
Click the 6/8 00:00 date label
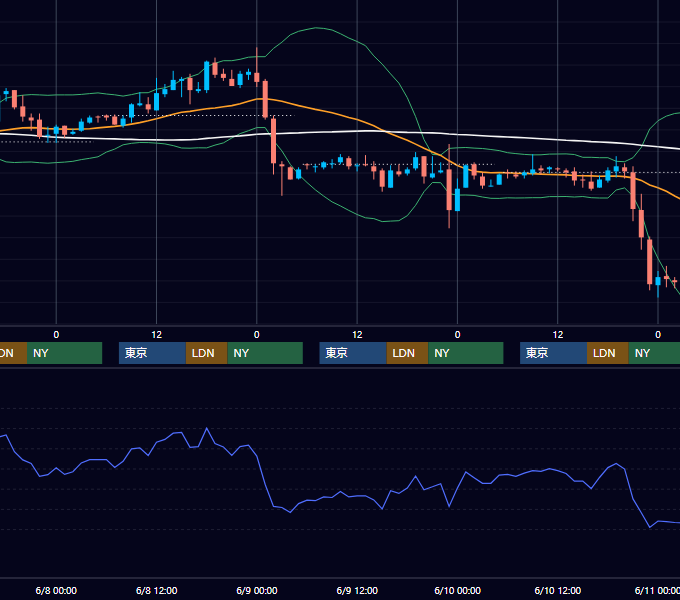coord(56,590)
